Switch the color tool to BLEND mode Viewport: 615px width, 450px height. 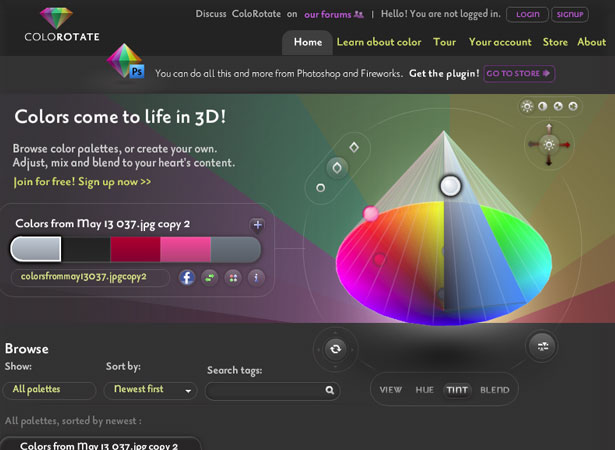coord(495,390)
